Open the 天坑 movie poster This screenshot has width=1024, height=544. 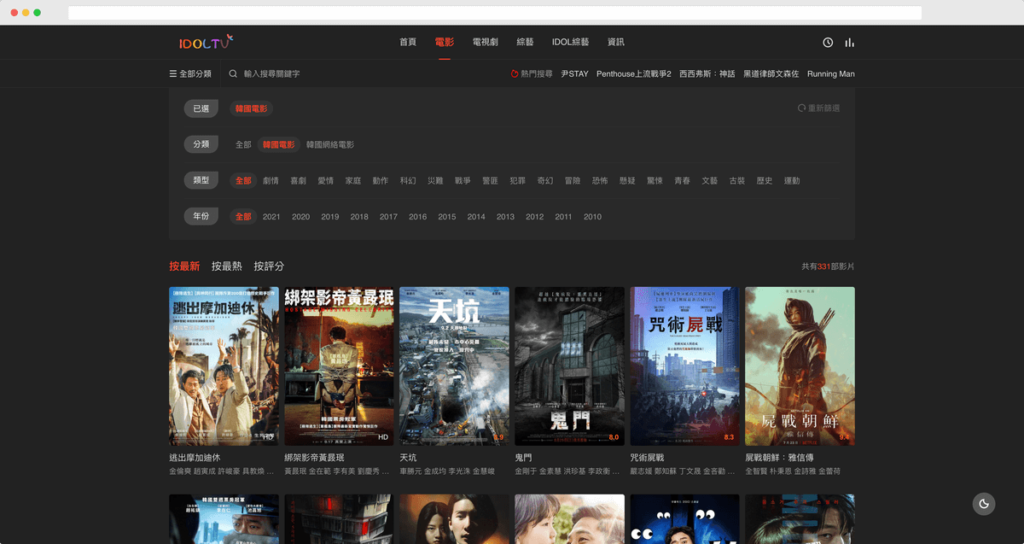[x=455, y=366]
